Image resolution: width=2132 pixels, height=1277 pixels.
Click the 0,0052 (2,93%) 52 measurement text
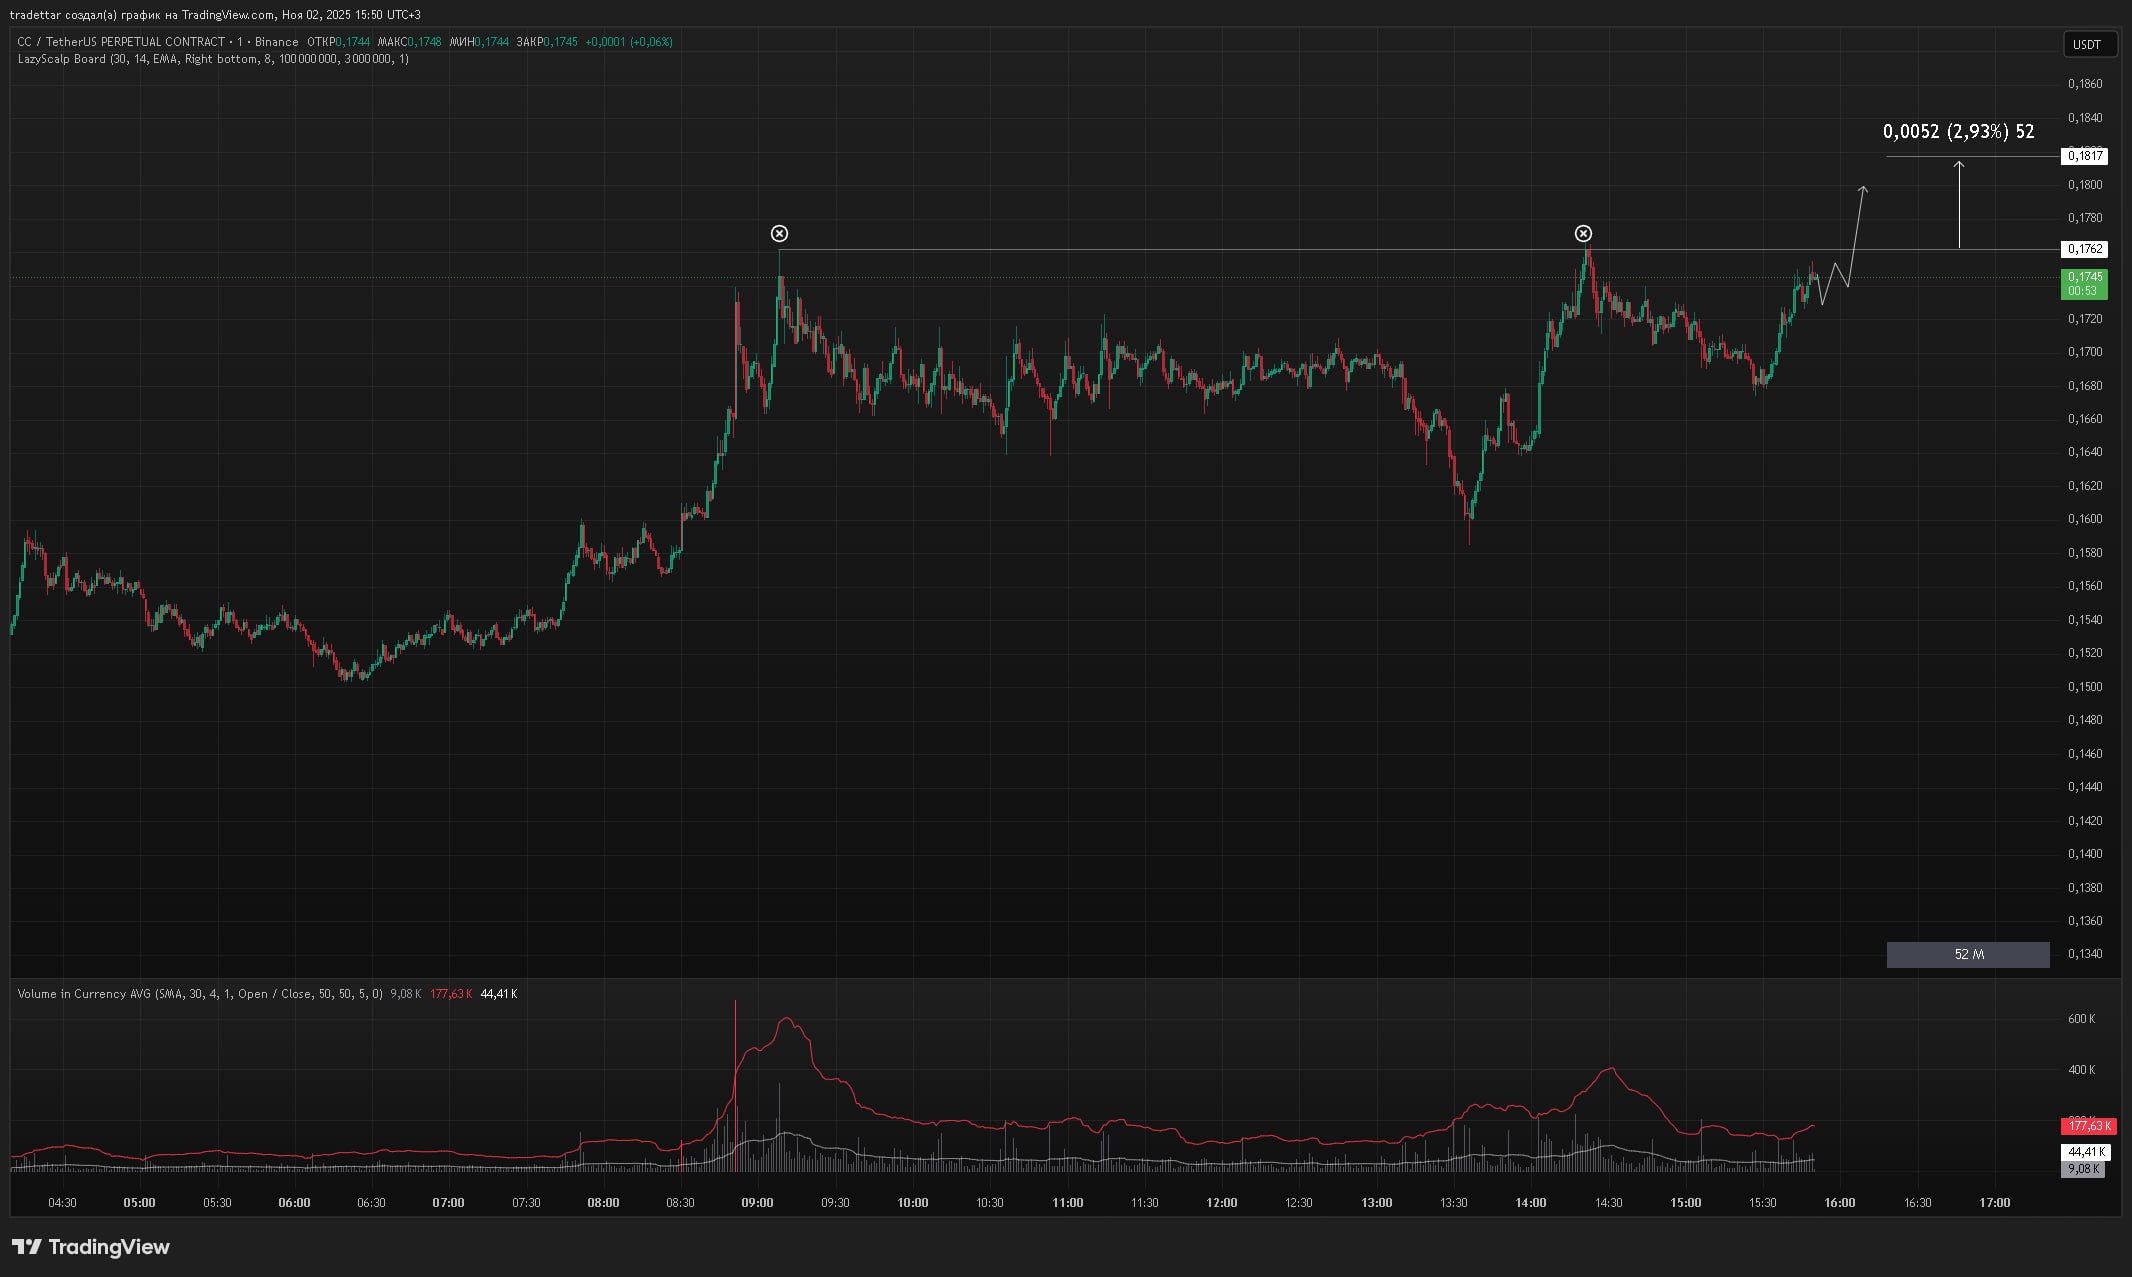(x=1958, y=131)
